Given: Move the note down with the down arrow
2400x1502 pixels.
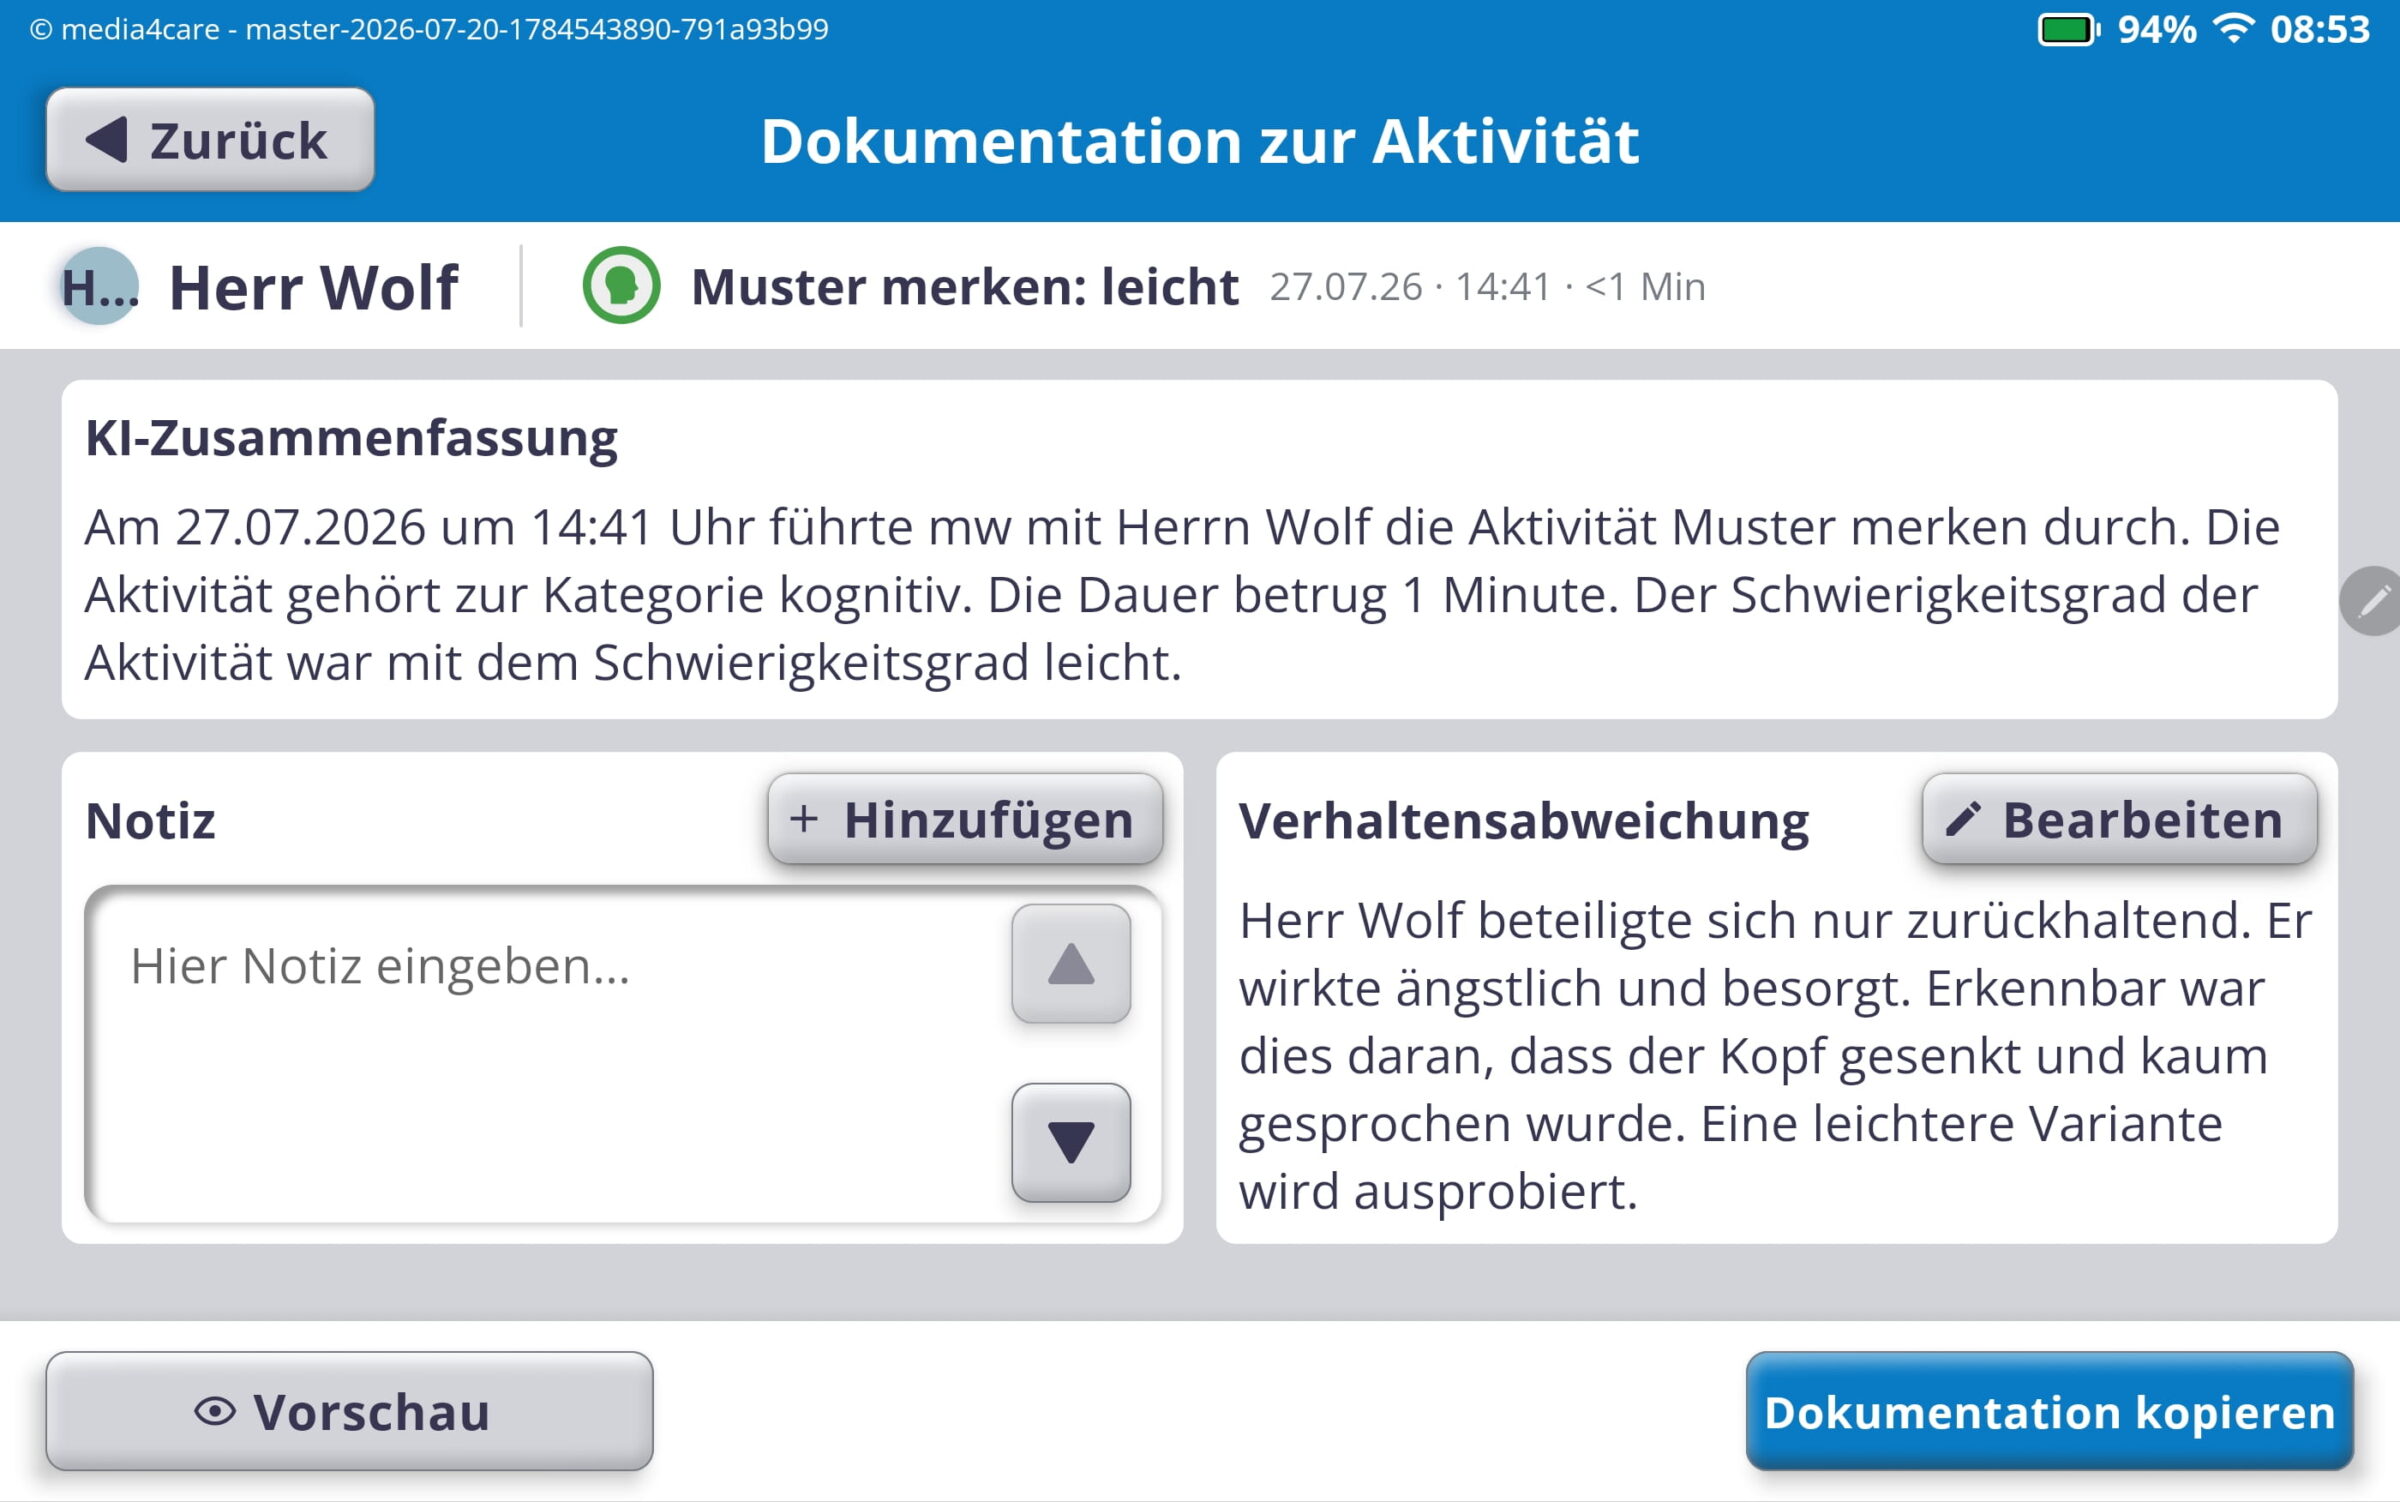Looking at the screenshot, I should point(1071,1142).
